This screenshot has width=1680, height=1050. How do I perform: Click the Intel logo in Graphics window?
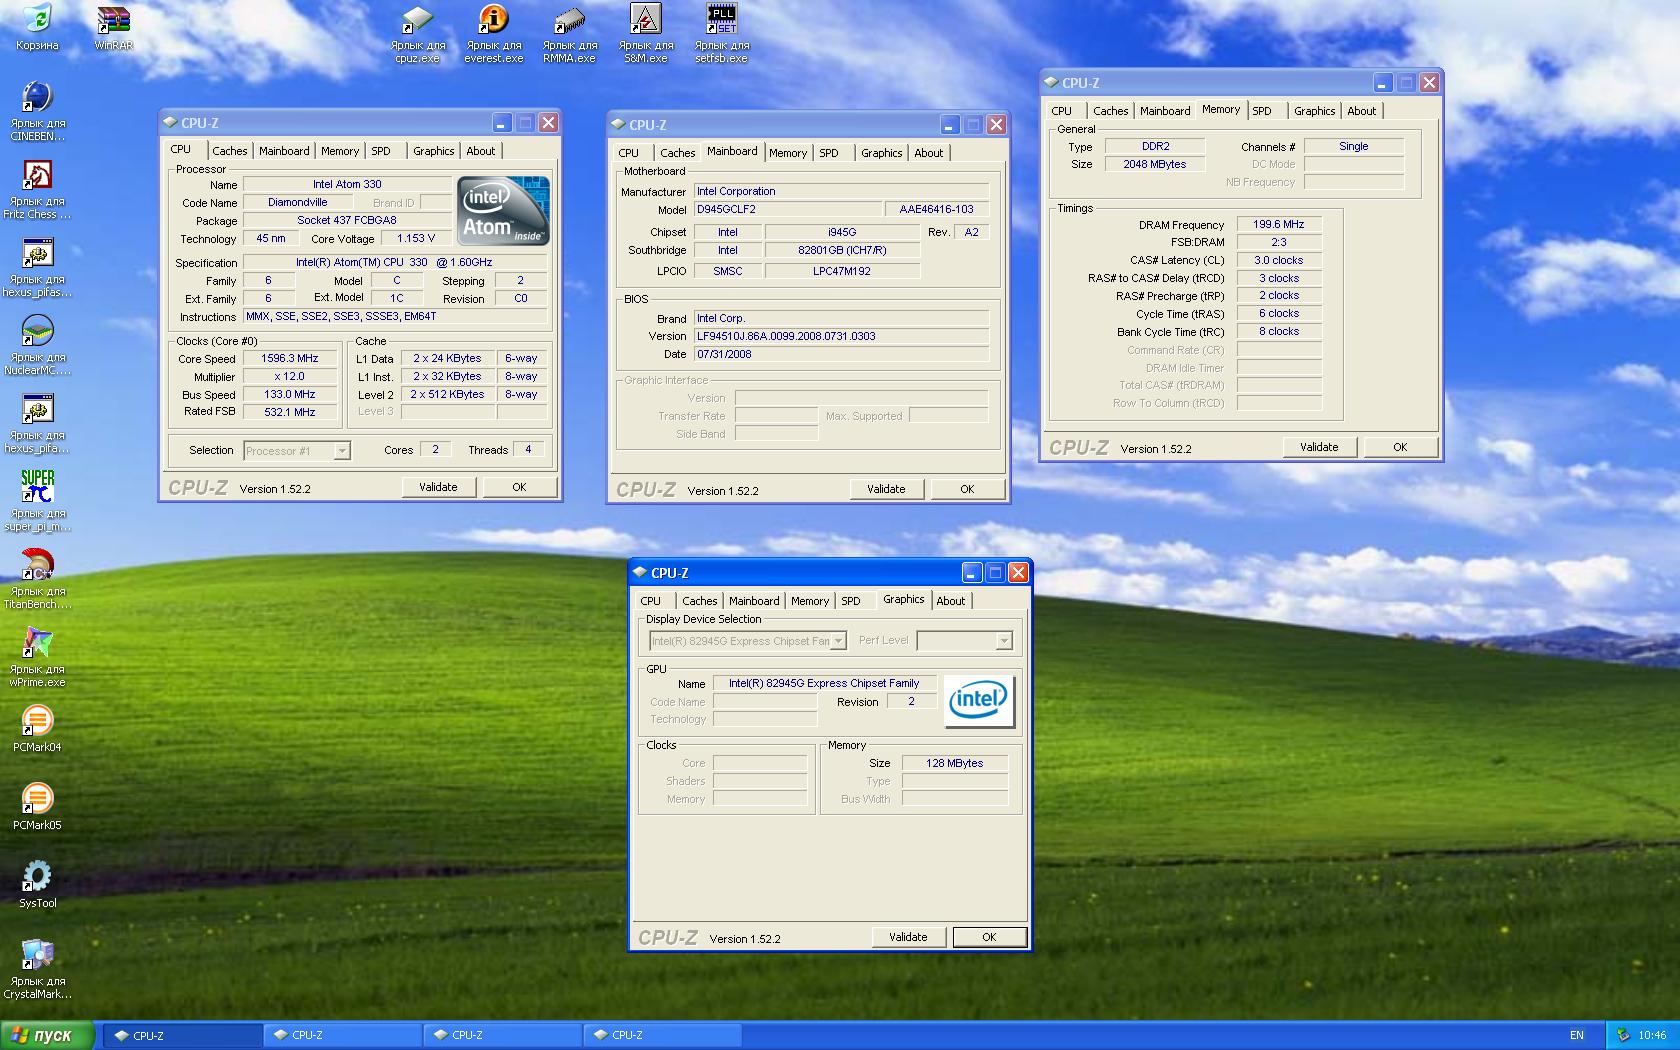[x=979, y=700]
